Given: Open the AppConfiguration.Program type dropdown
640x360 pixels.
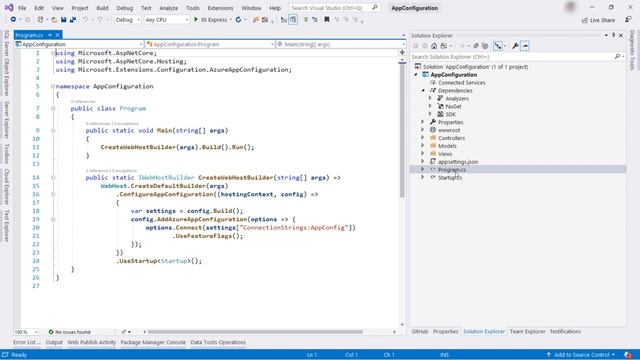Looking at the screenshot, I should pyautogui.click(x=210, y=44).
